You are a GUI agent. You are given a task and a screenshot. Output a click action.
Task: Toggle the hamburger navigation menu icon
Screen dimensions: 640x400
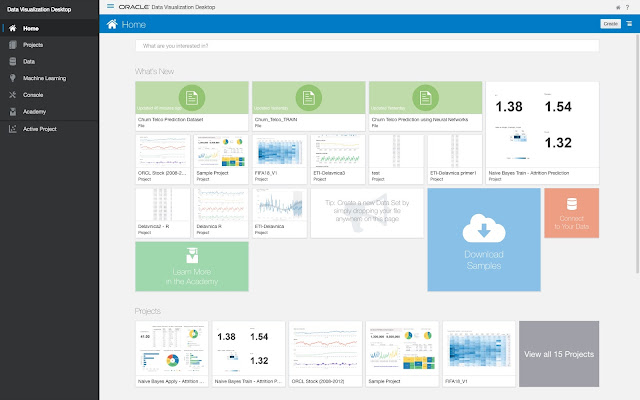point(110,6)
